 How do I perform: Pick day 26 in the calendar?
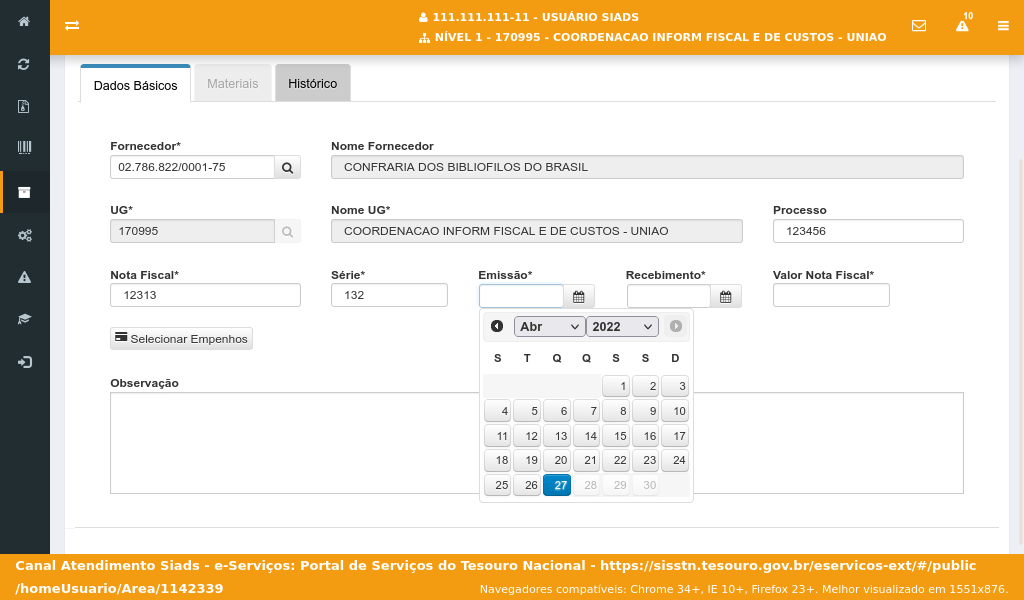click(x=527, y=485)
